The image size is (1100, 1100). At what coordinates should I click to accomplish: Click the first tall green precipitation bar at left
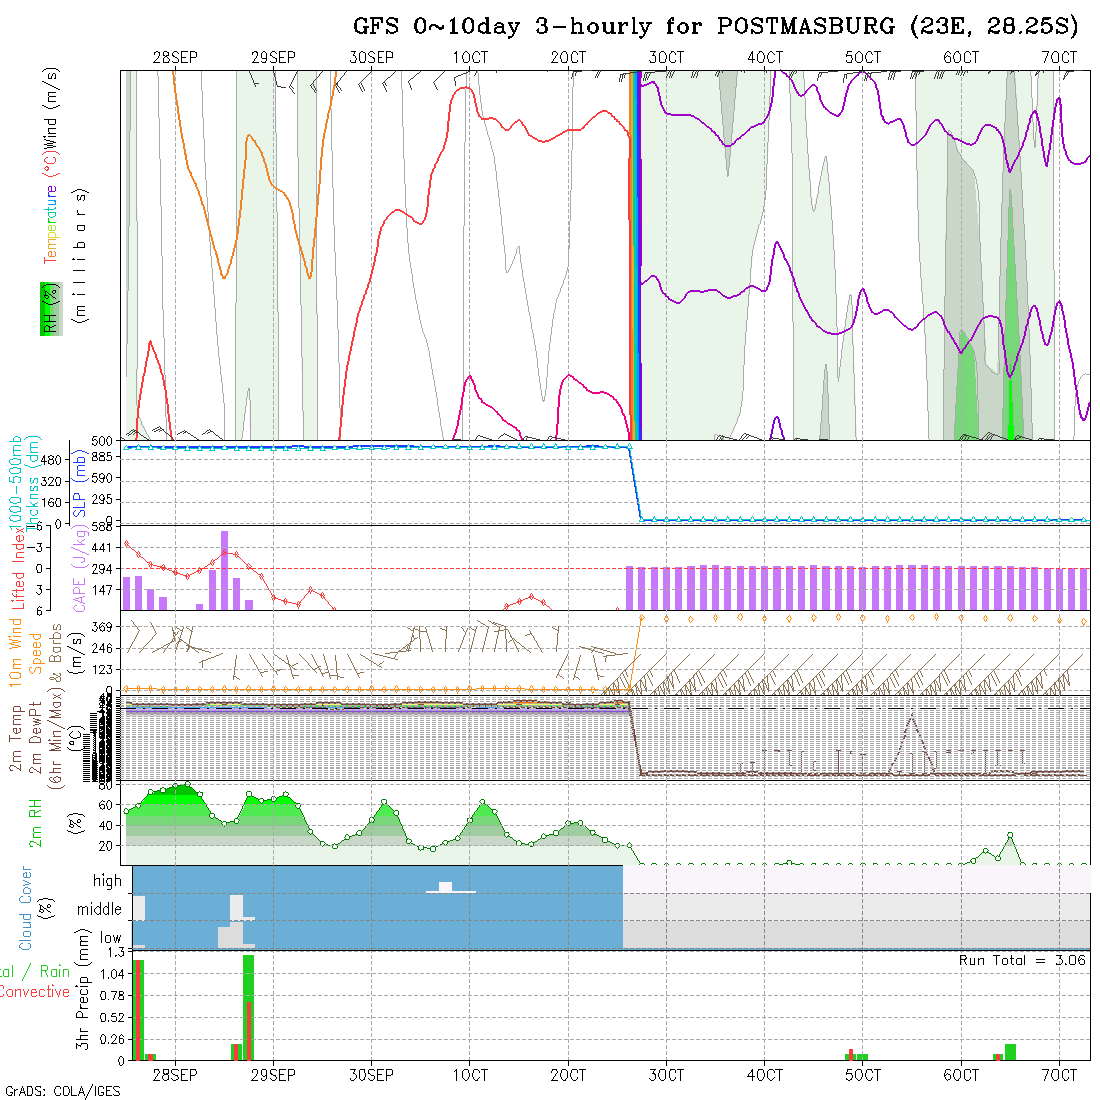pos(138,1010)
